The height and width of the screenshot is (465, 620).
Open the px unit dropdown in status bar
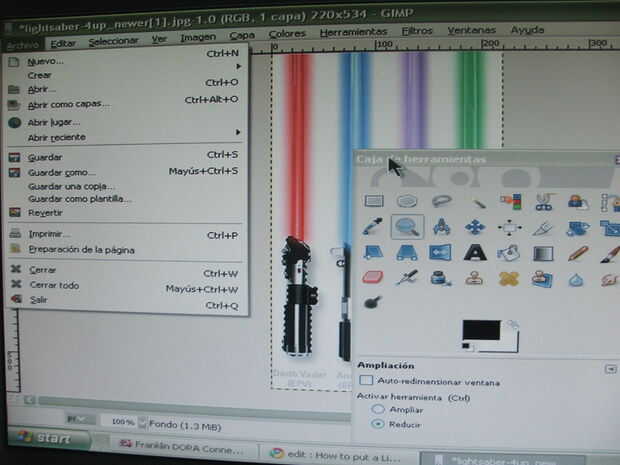tap(80, 420)
